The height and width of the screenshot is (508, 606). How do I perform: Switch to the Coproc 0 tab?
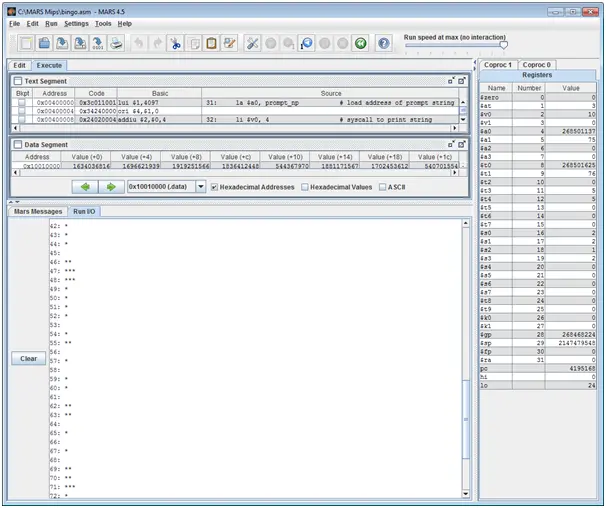(536, 65)
